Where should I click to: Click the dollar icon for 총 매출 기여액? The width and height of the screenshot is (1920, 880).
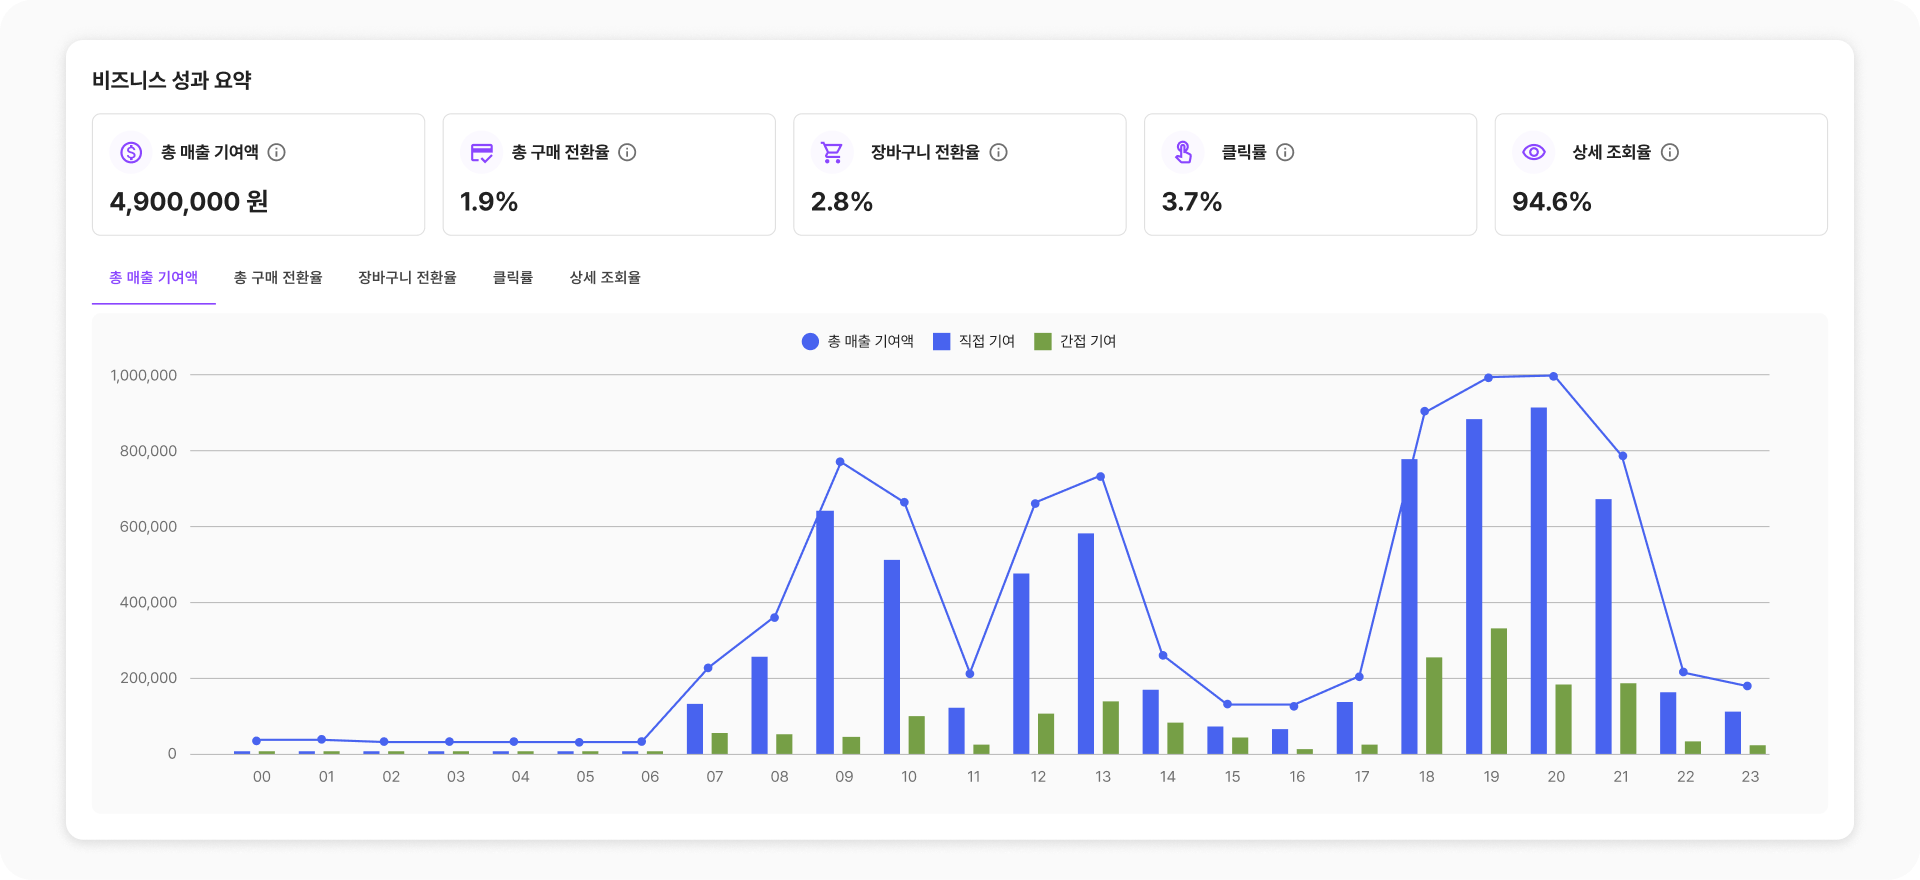(131, 152)
